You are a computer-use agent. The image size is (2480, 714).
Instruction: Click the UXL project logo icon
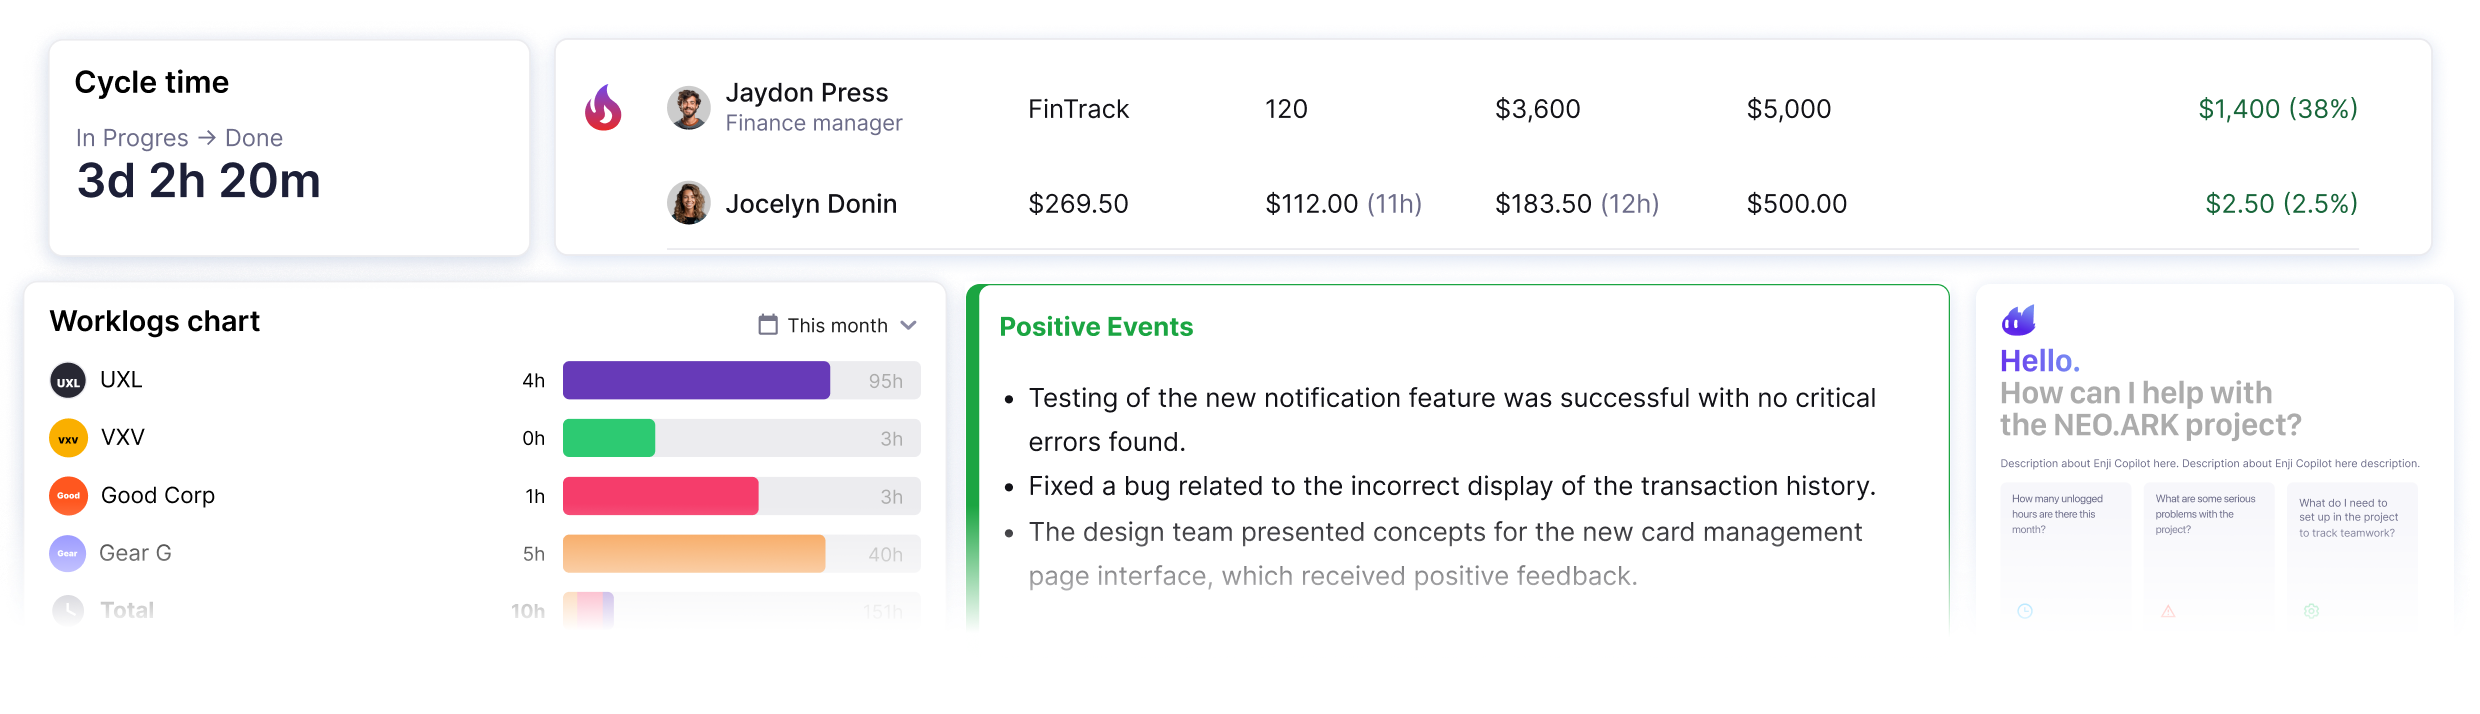[x=68, y=381]
